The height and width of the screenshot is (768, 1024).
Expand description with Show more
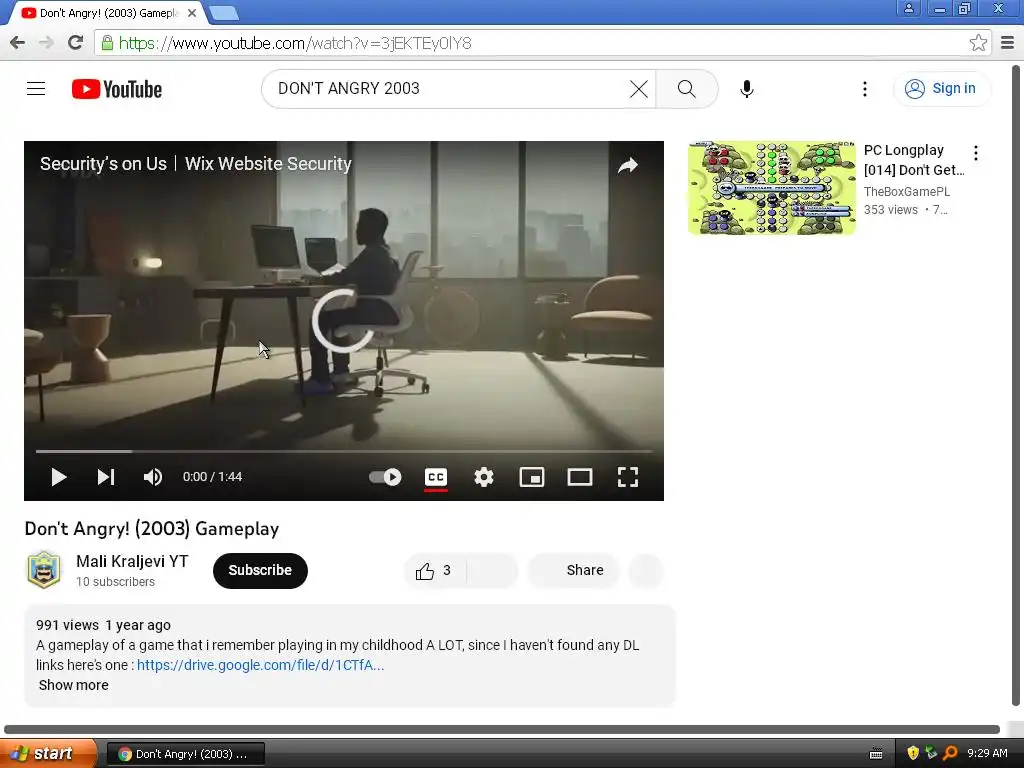pyautogui.click(x=73, y=685)
